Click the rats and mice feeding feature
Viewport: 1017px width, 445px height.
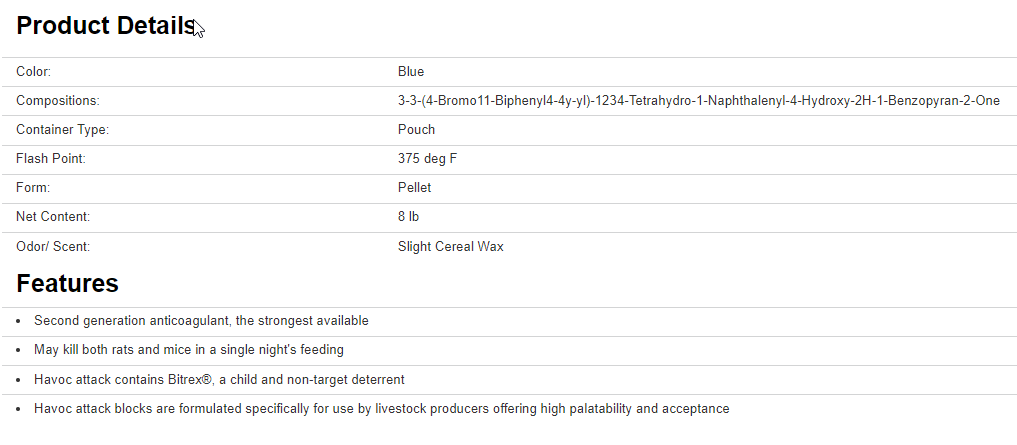(189, 350)
